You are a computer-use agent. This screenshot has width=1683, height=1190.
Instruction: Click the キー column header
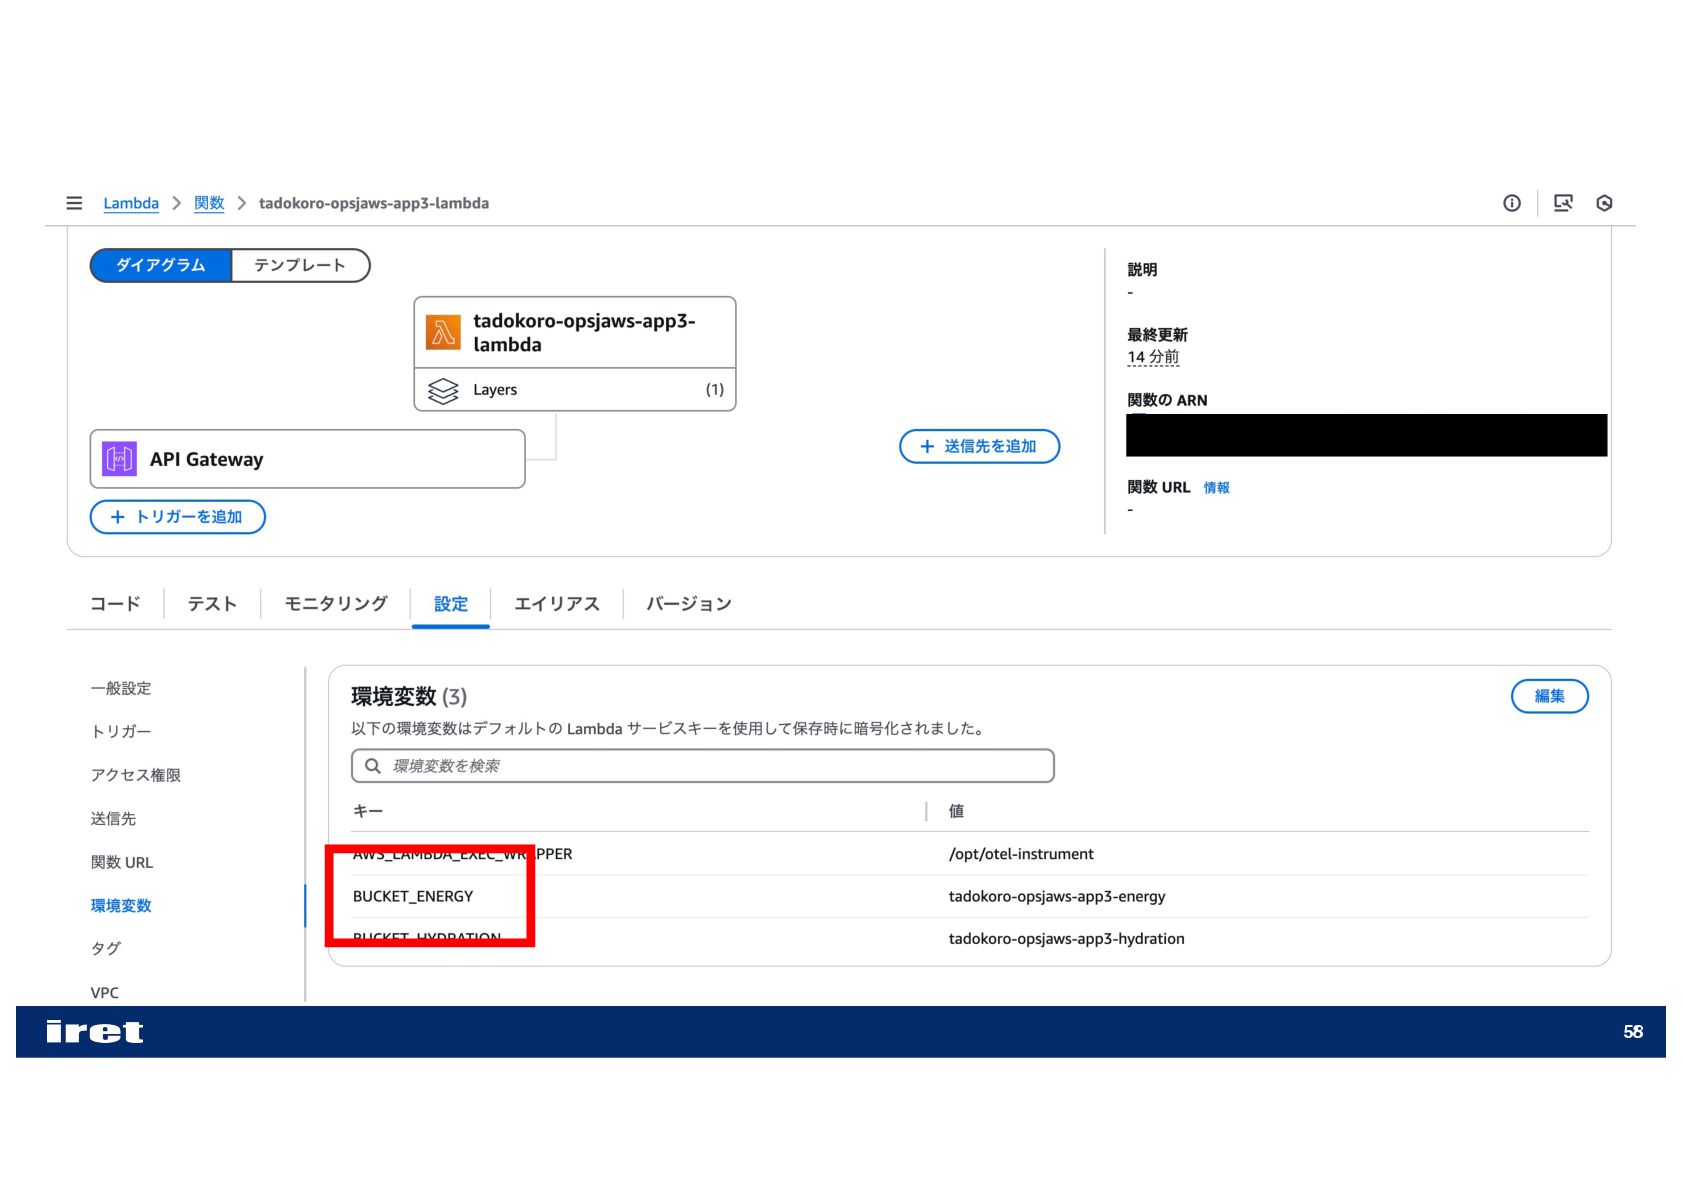coord(368,811)
